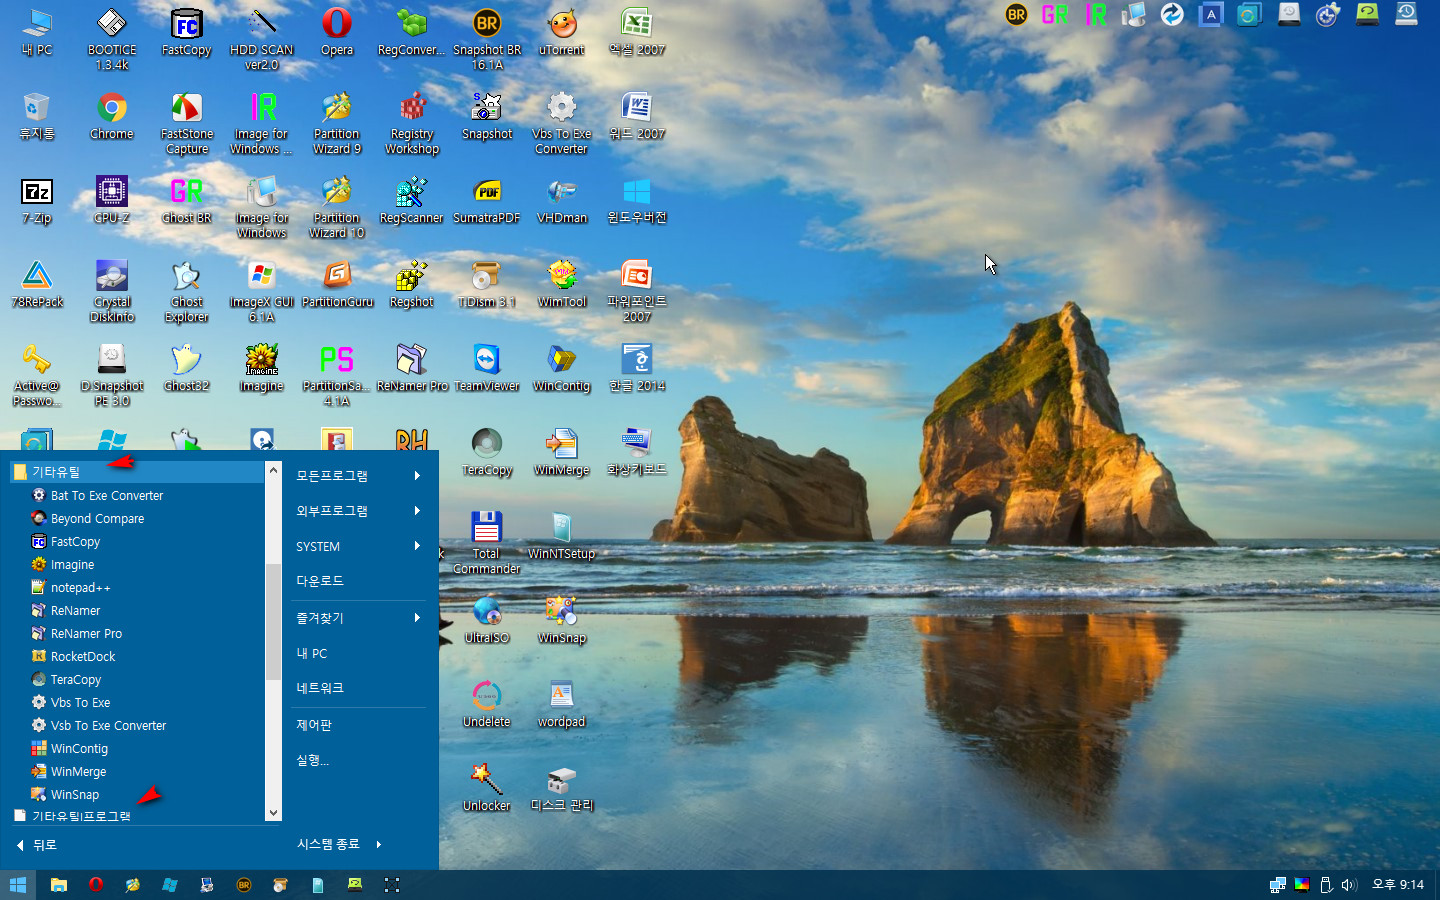Open the BOOTICE 1.3.4k desktop icon
Screen dimensions: 1440x900
(111, 39)
